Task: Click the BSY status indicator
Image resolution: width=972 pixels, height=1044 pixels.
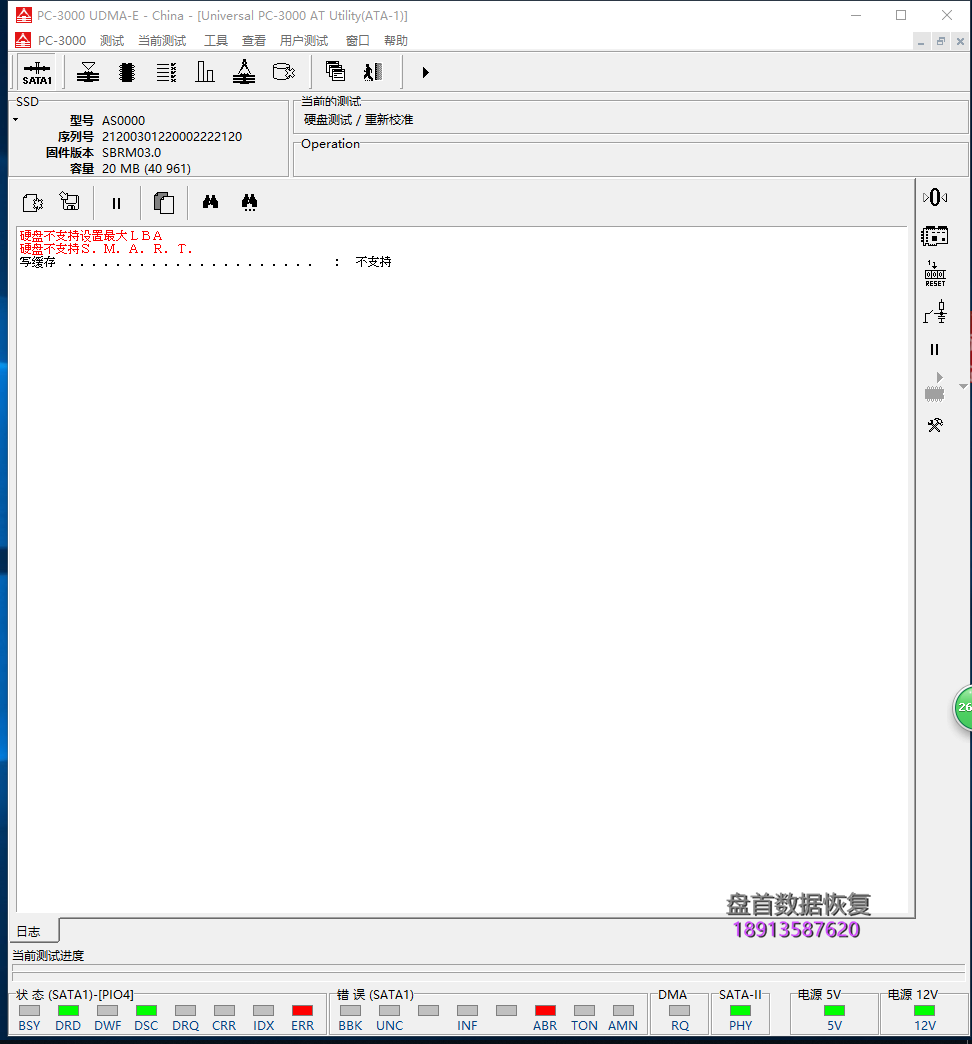Action: coord(29,1011)
